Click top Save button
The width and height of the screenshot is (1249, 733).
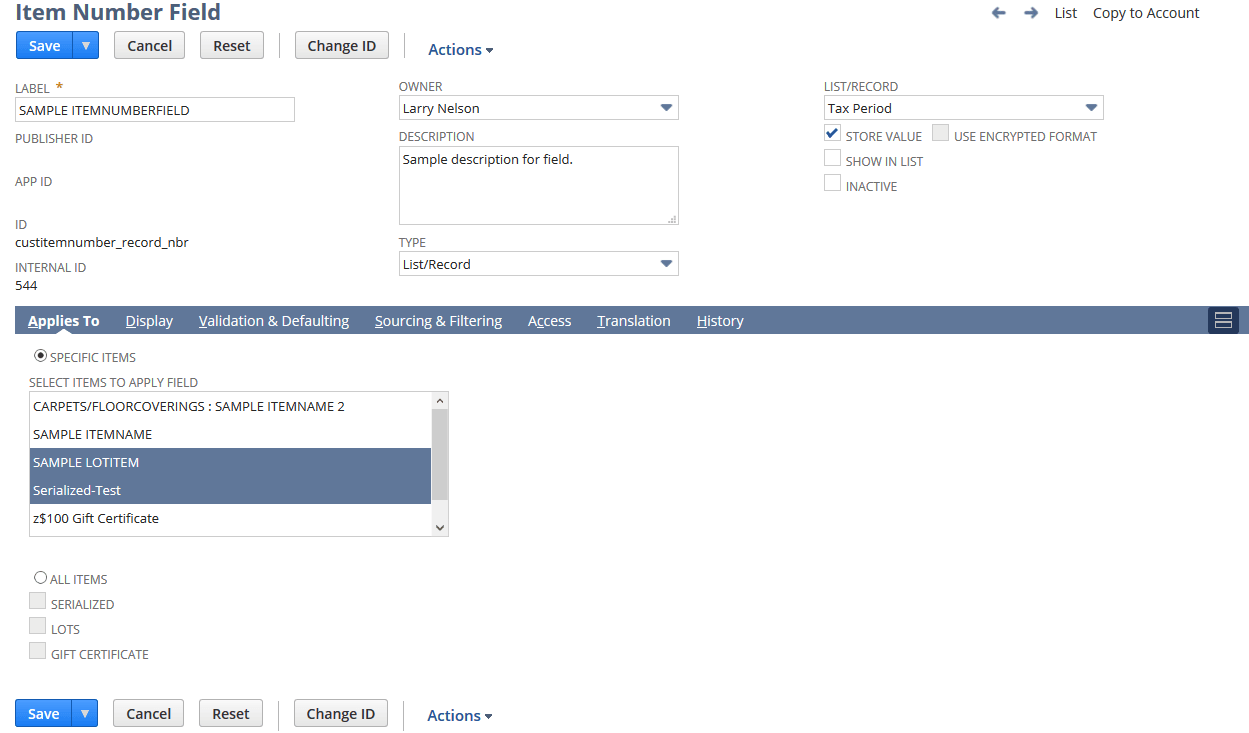[45, 46]
